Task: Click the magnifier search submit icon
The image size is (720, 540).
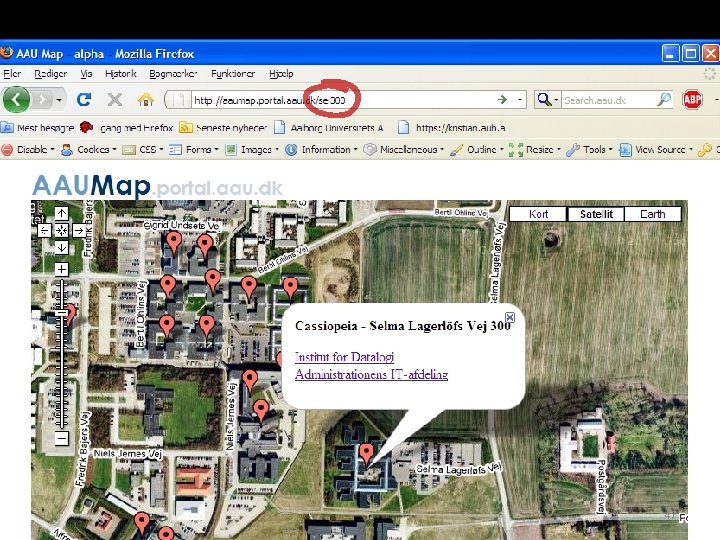Action: coord(664,99)
